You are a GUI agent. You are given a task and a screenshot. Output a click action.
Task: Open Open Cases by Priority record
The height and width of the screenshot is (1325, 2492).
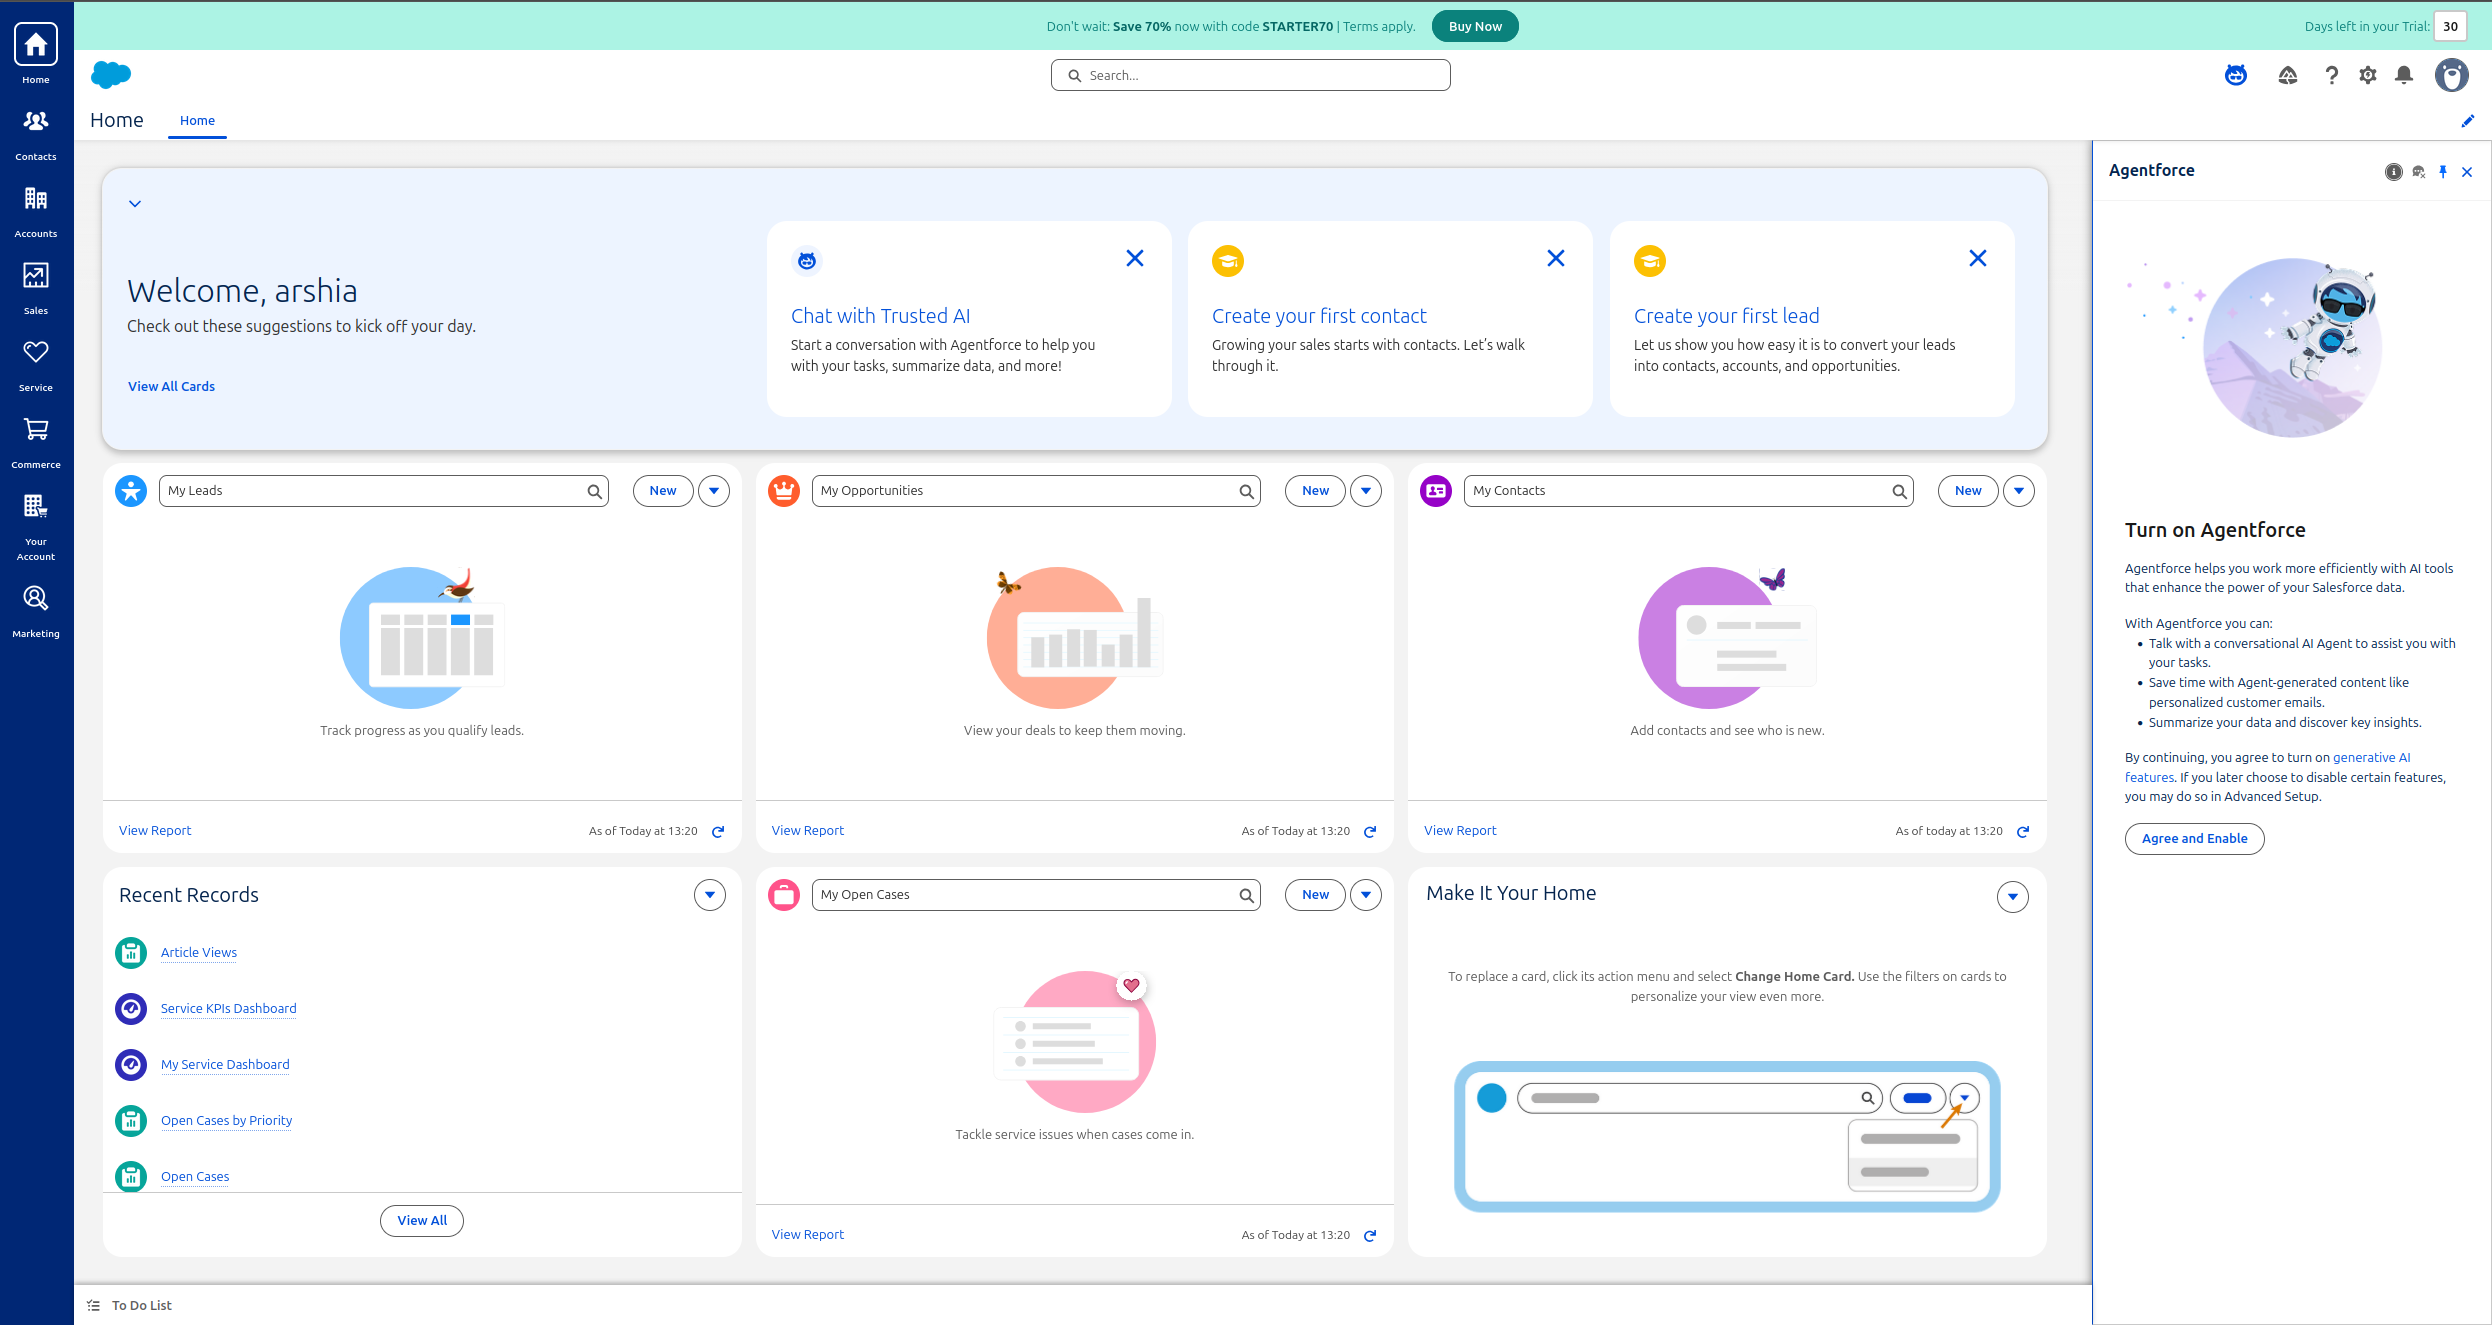tap(226, 1121)
